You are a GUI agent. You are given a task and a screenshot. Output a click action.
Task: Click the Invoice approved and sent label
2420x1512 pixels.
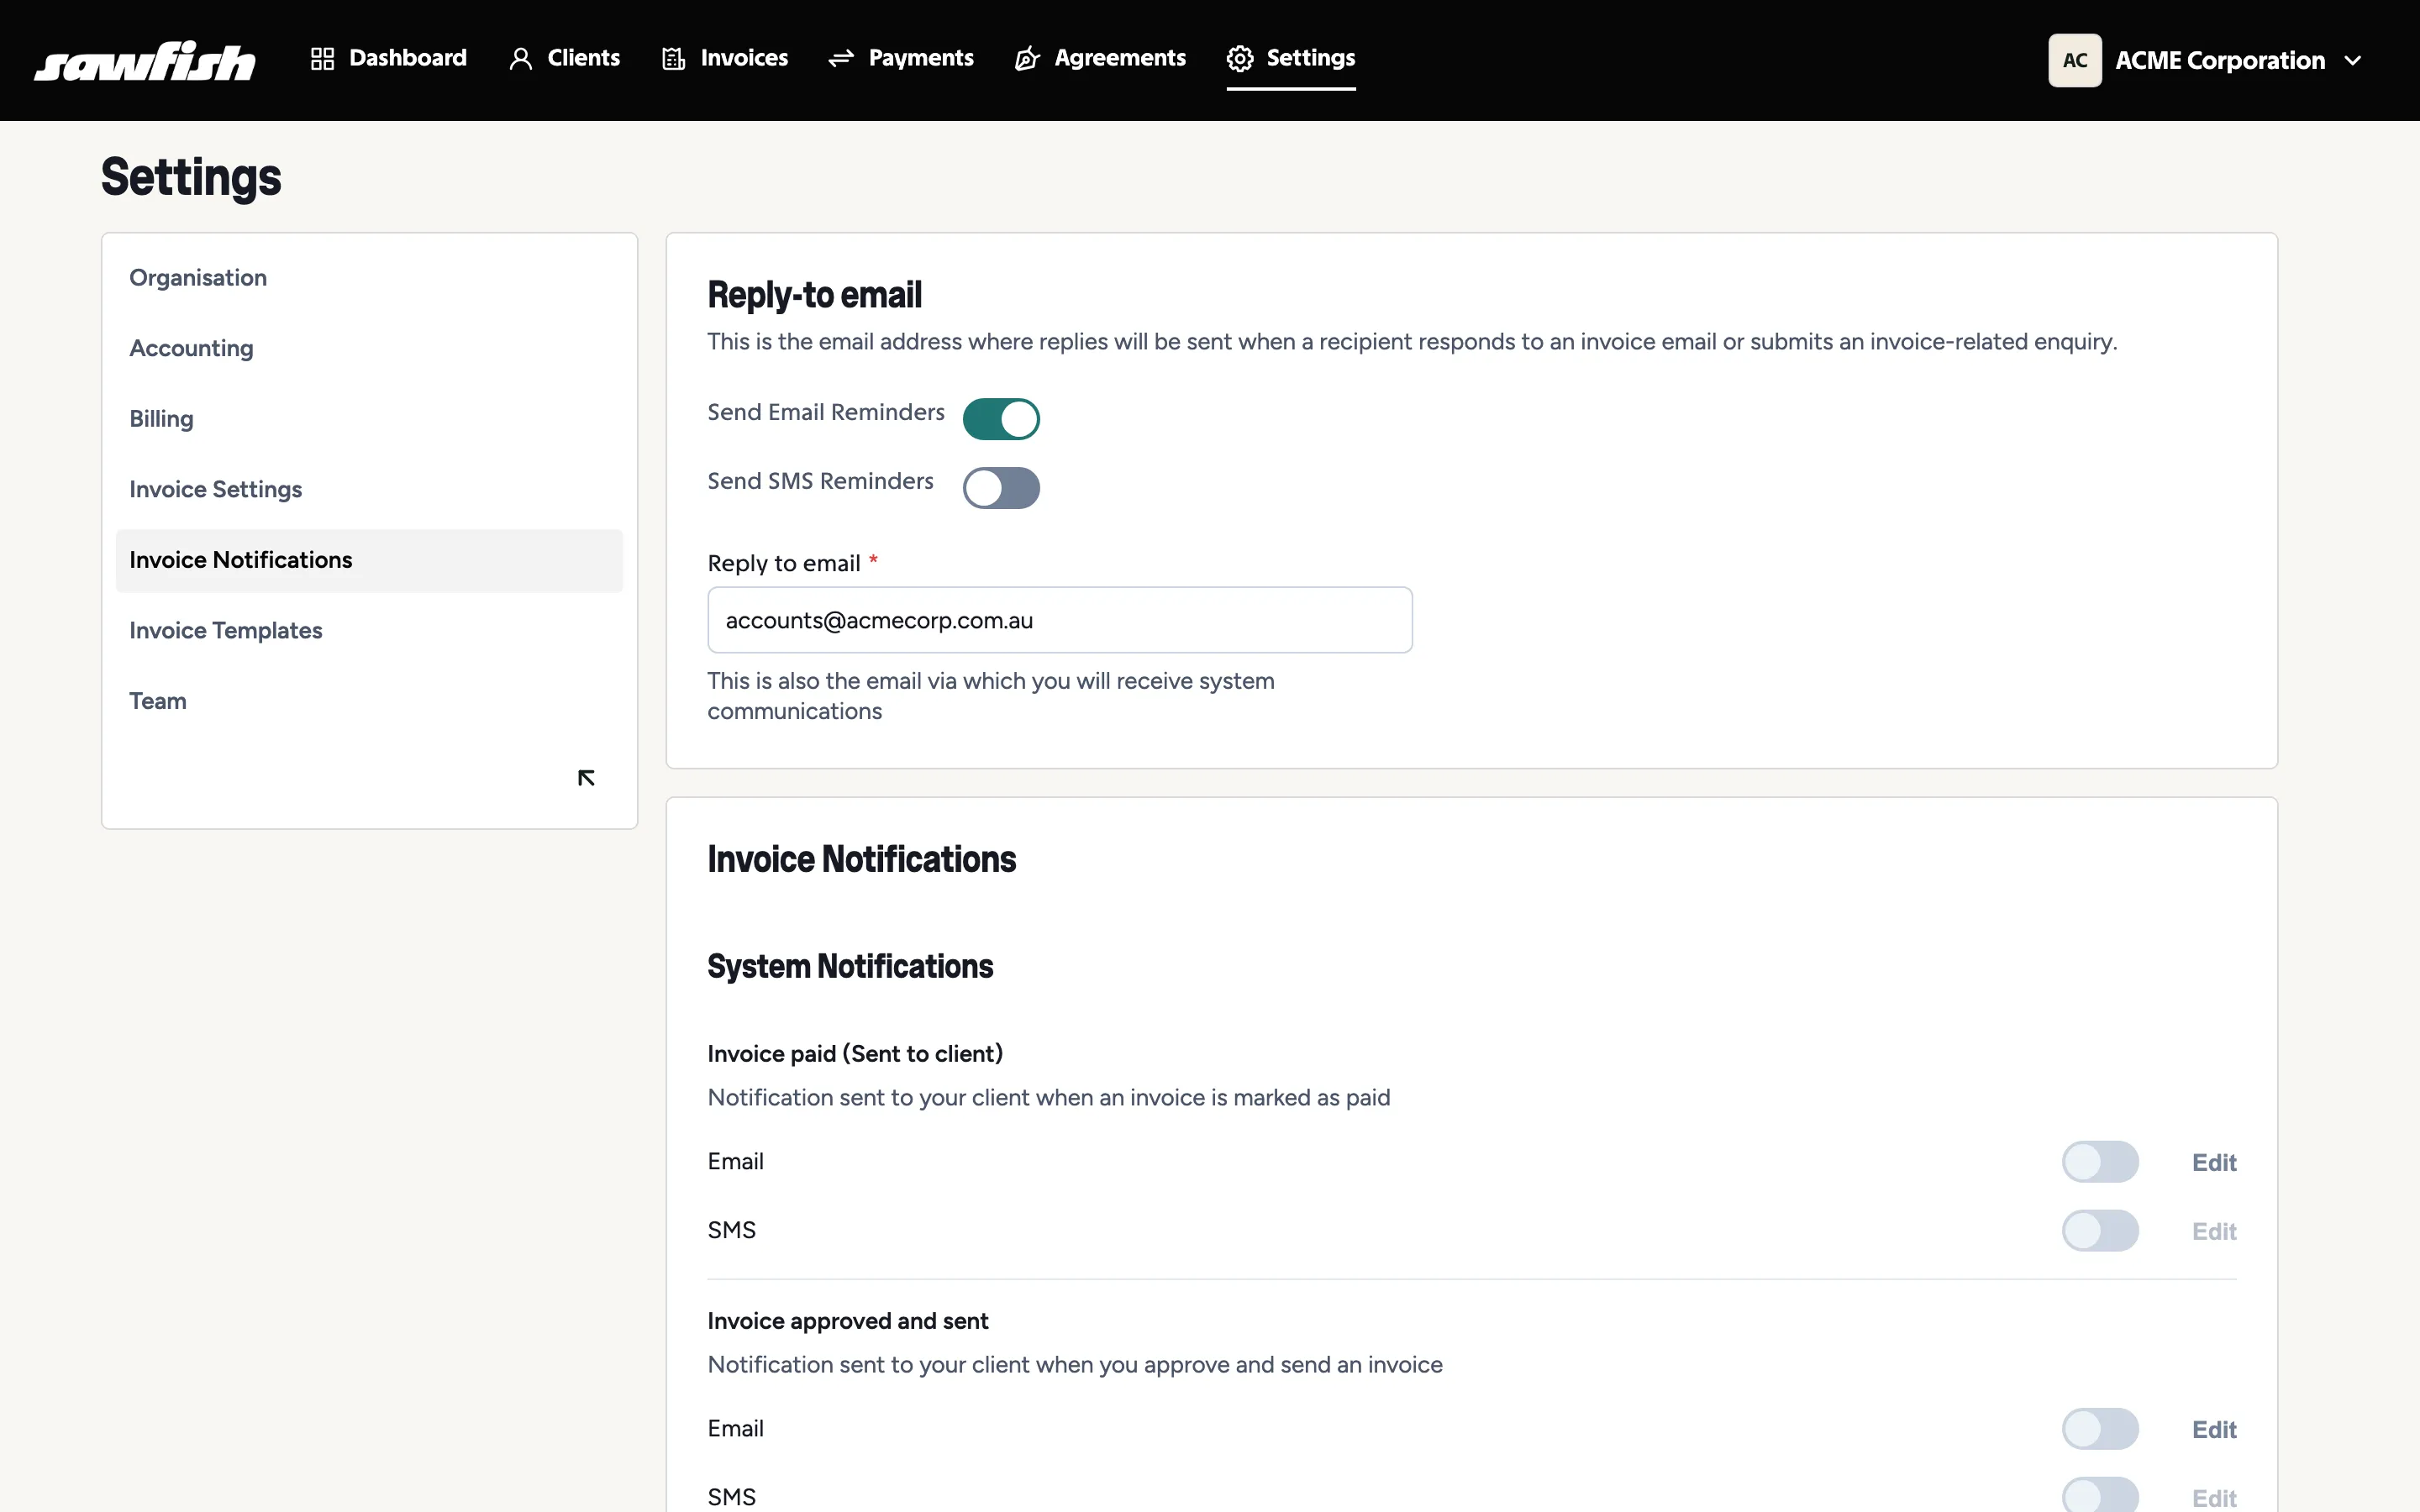click(848, 1321)
